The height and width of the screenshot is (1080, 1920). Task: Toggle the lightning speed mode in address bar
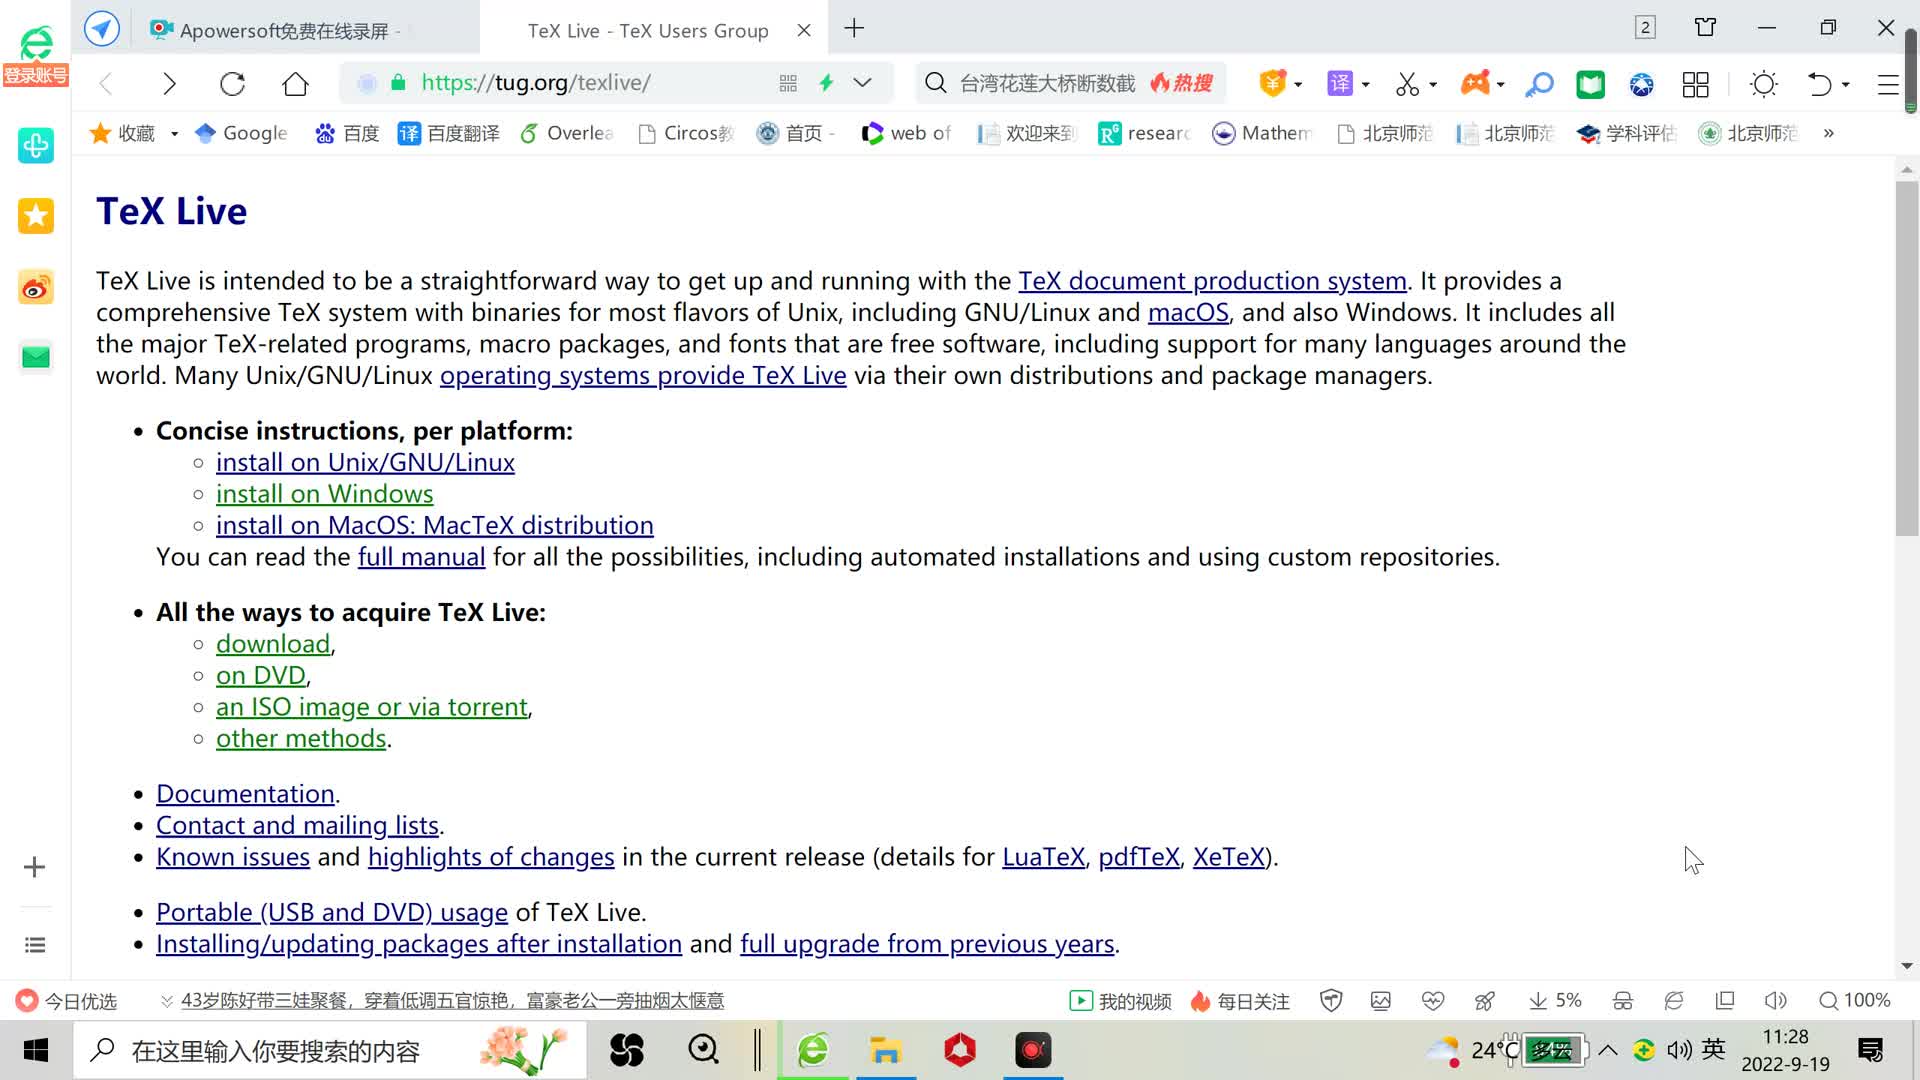(826, 83)
